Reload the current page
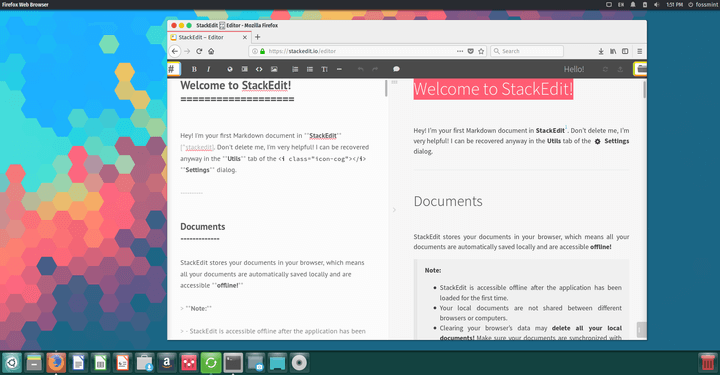720x375 pixels. click(x=199, y=51)
